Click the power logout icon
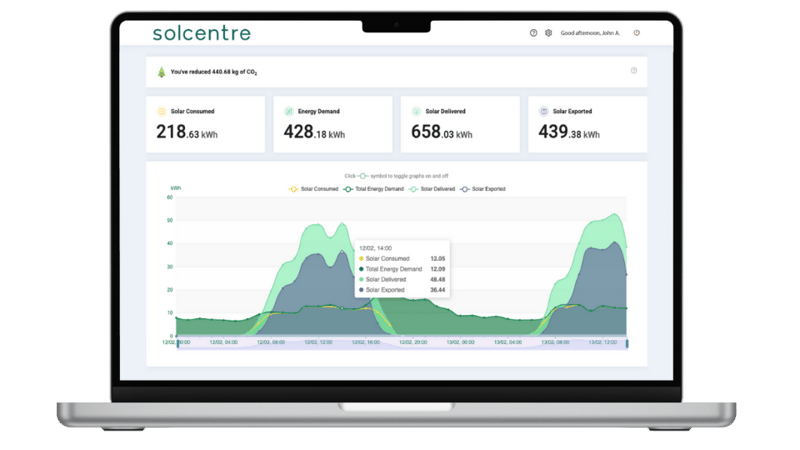The image size is (800, 450). [637, 33]
